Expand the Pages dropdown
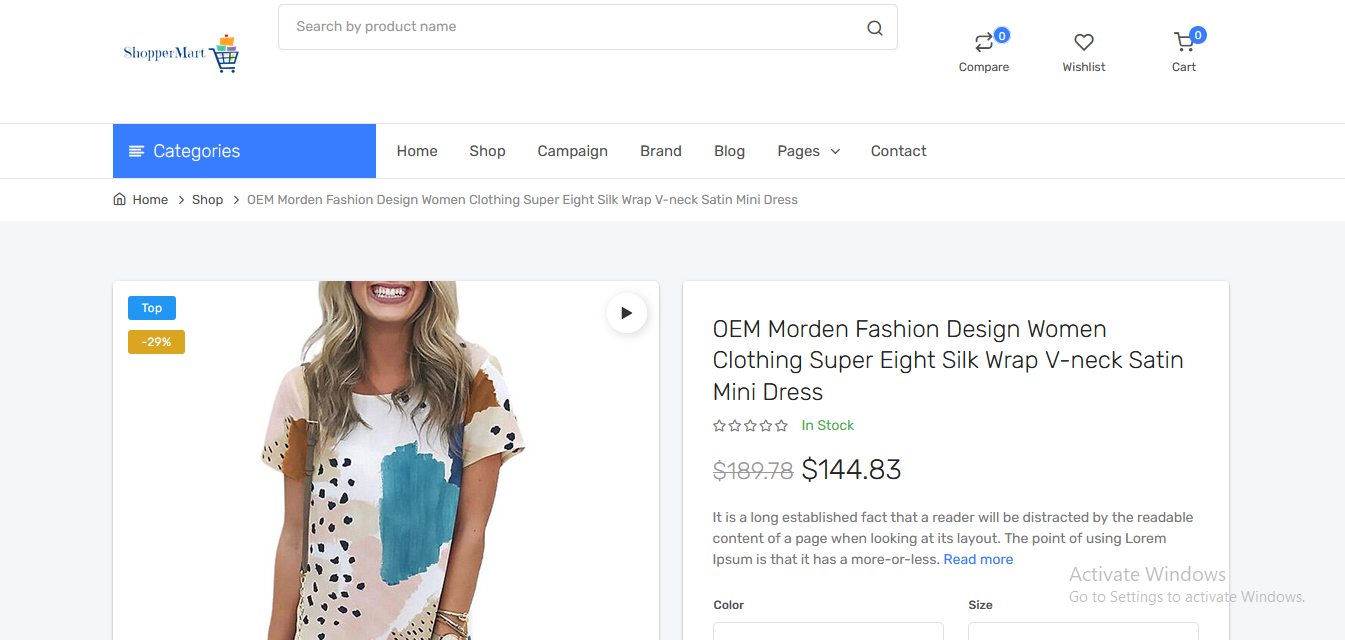The height and width of the screenshot is (640, 1345). [808, 151]
